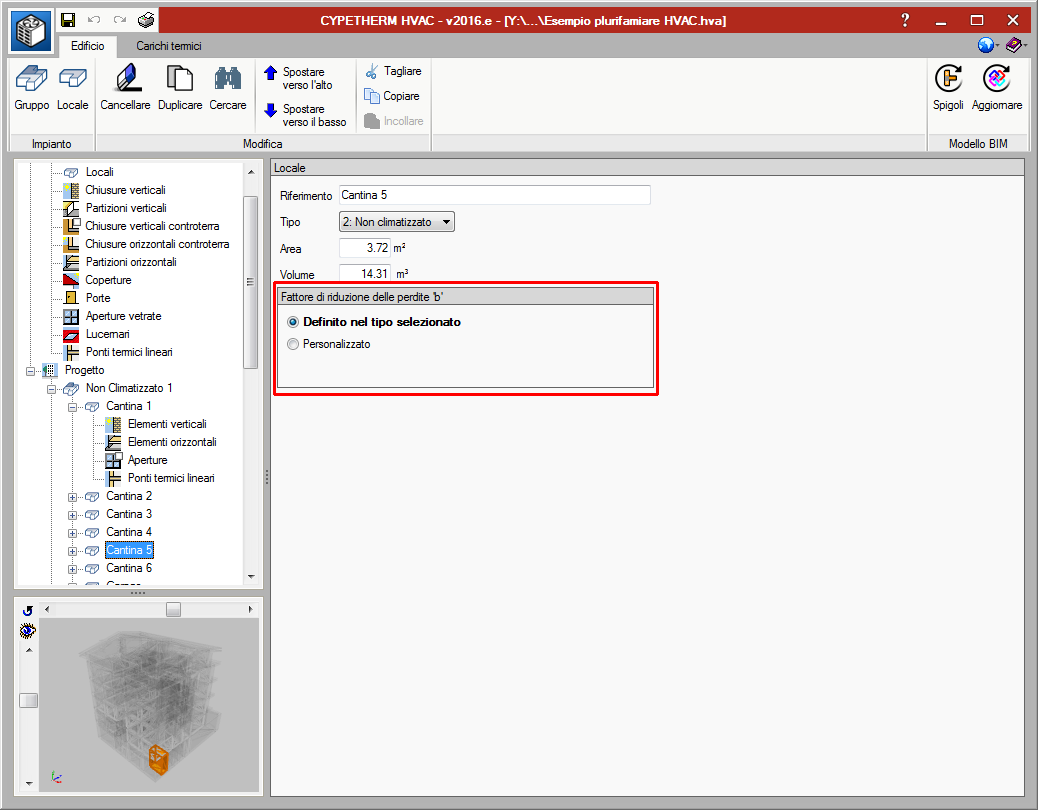Image resolution: width=1038 pixels, height=810 pixels.
Task: Click the Volume value field 14.31
Action: click(365, 273)
